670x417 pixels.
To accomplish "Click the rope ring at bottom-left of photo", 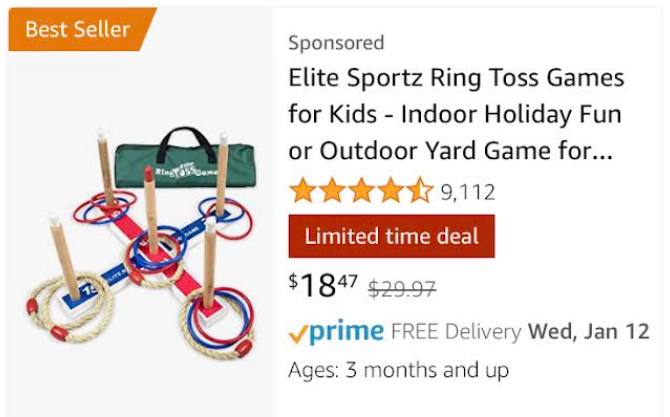I will coord(62,310).
